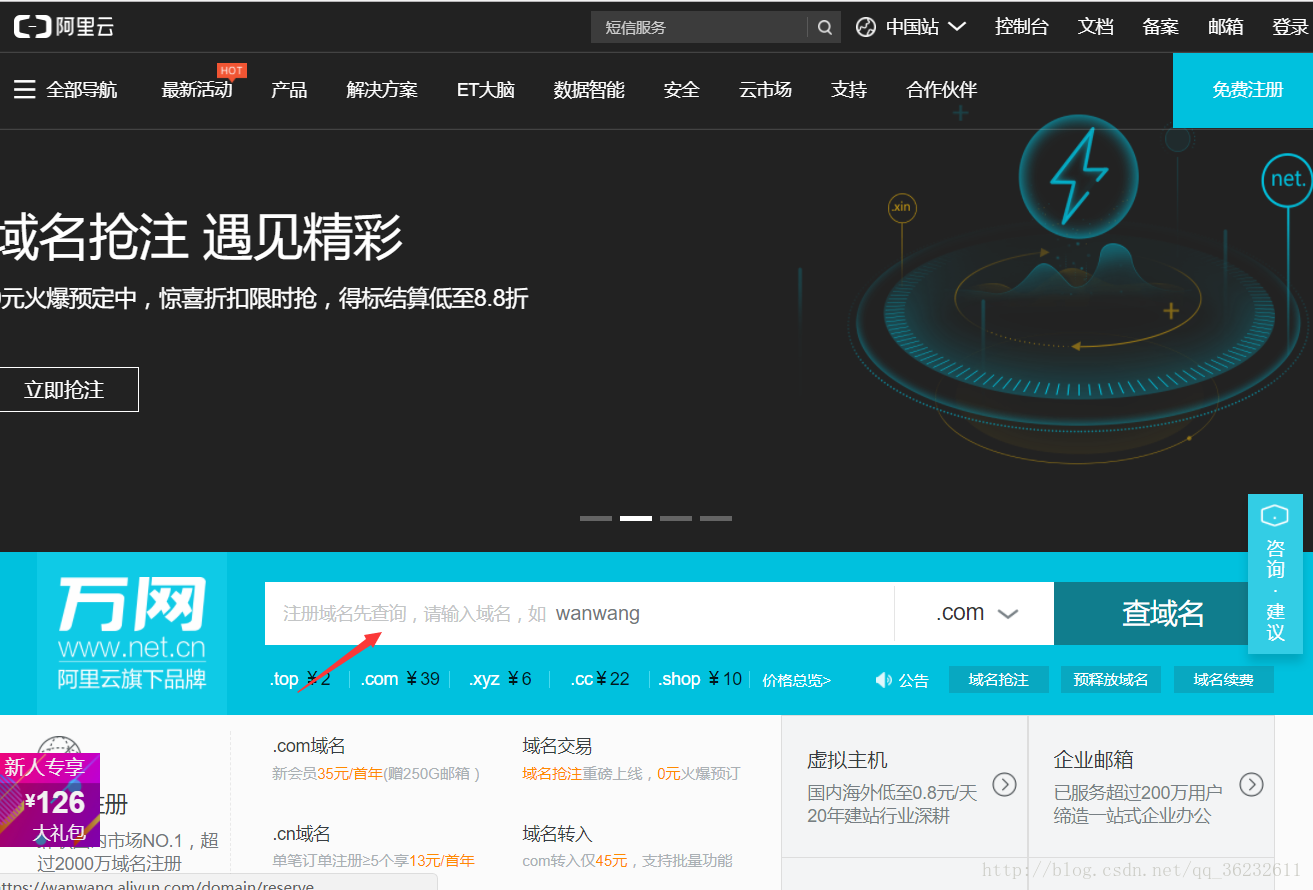Image resolution: width=1313 pixels, height=890 pixels.
Task: Click the 万网 logo
Action: click(x=131, y=633)
